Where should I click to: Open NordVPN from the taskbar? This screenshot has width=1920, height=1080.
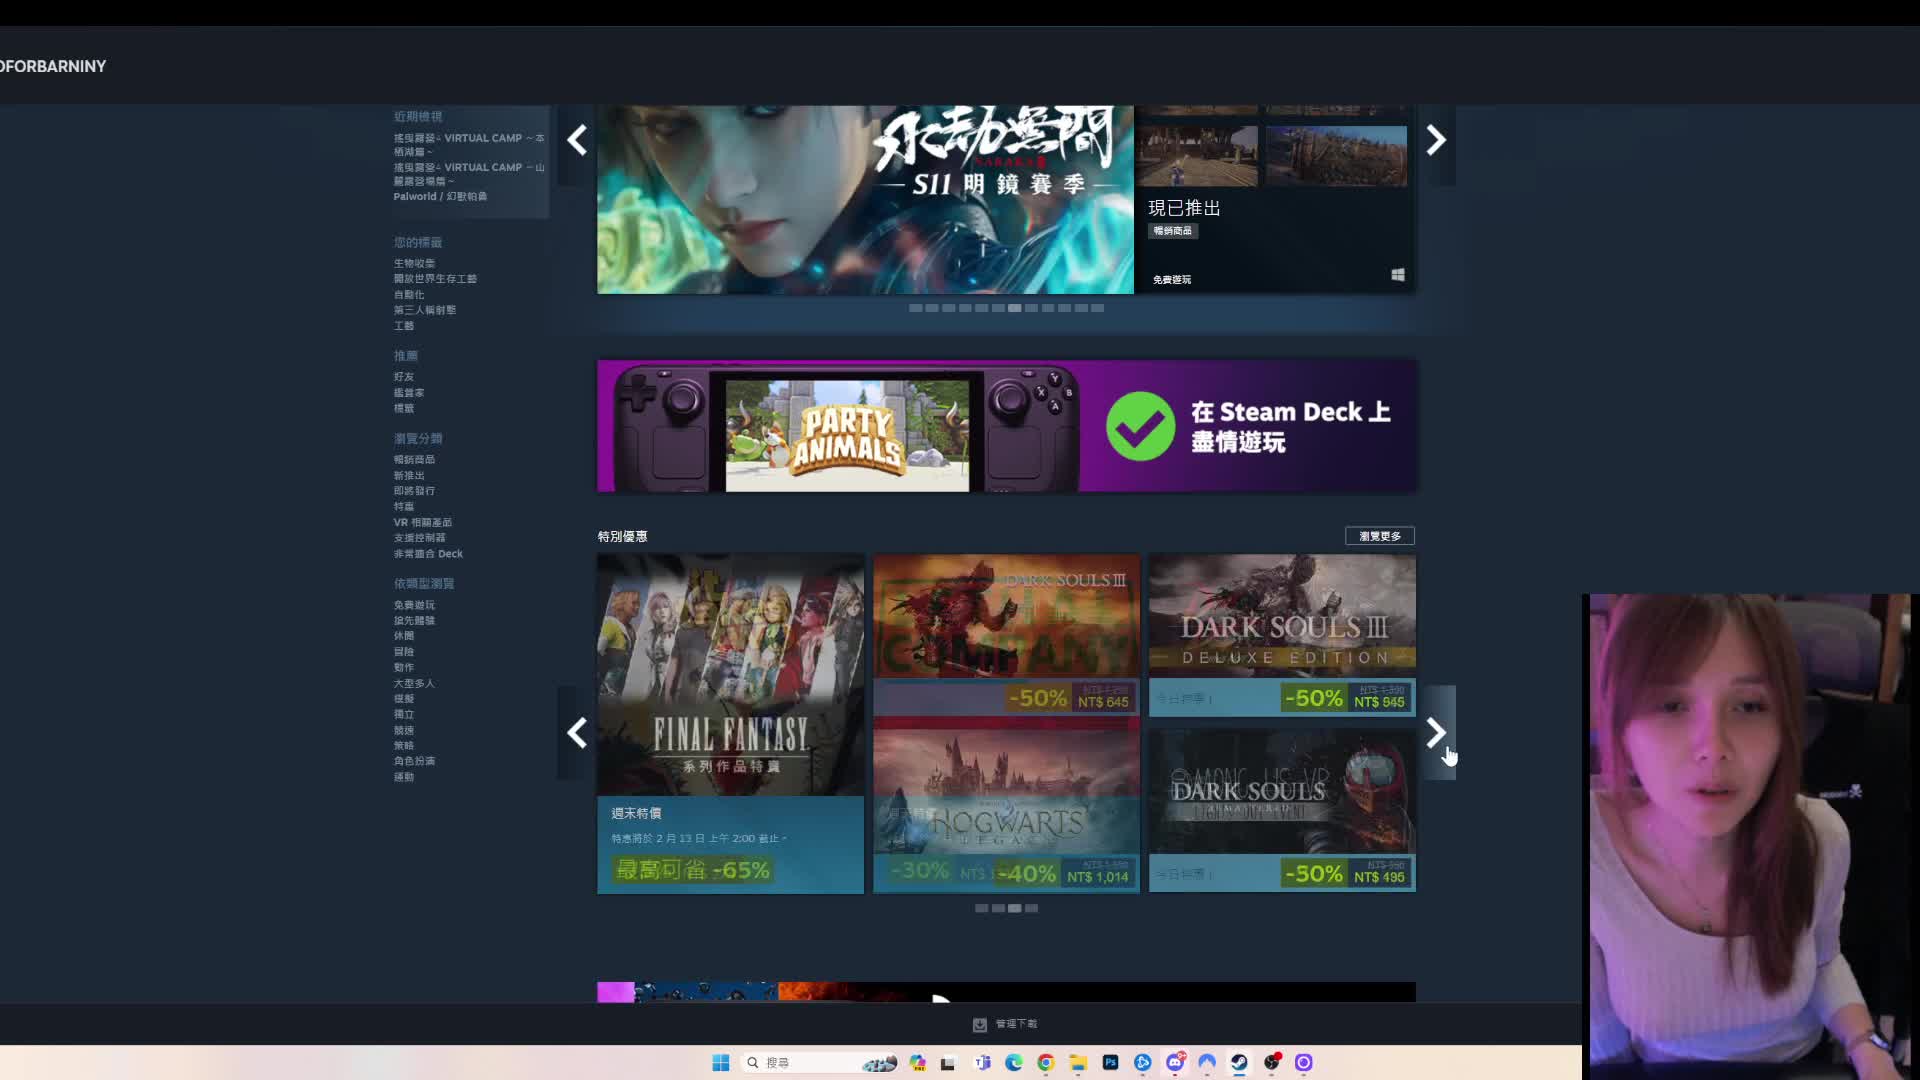pyautogui.click(x=1207, y=1062)
